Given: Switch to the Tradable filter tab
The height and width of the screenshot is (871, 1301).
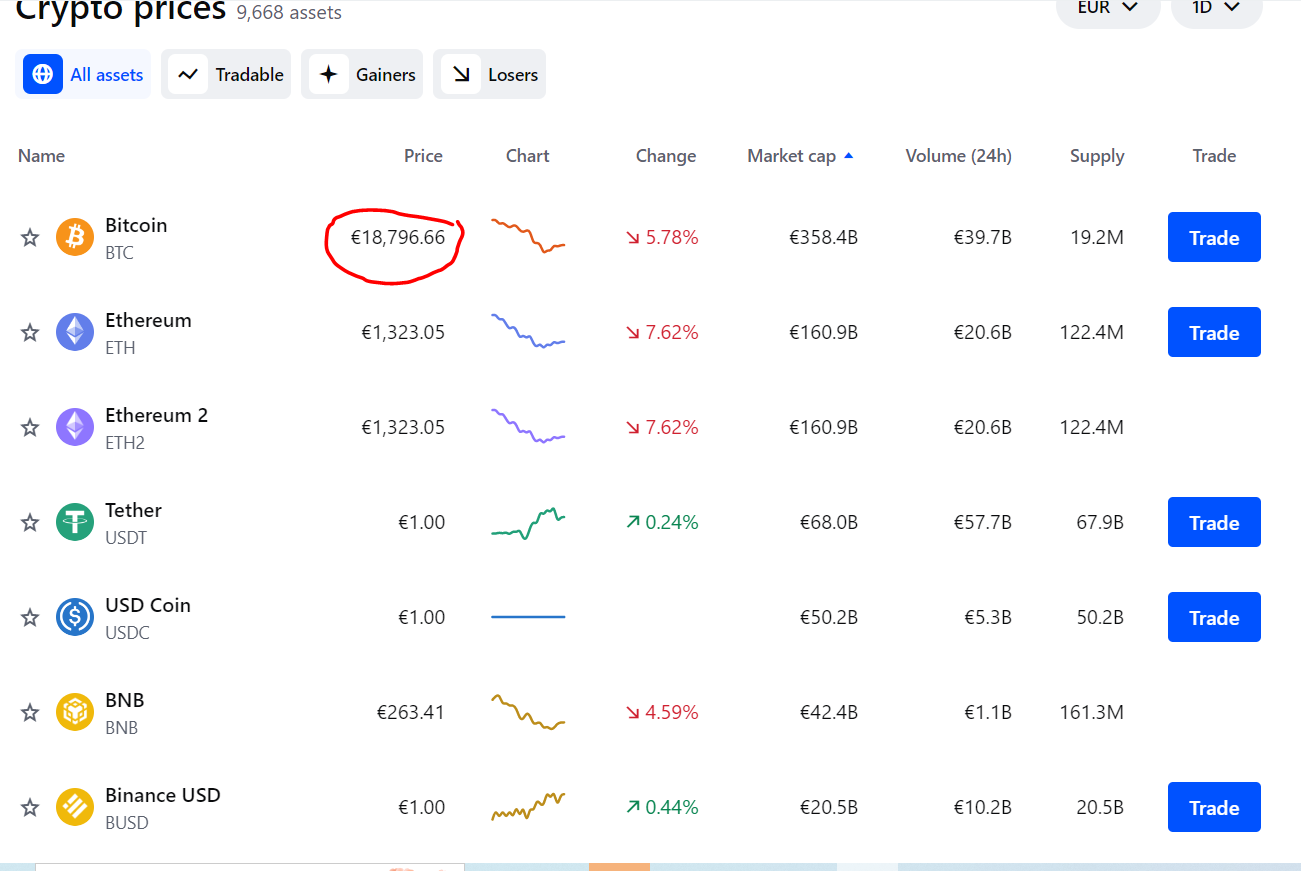Looking at the screenshot, I should (x=226, y=74).
